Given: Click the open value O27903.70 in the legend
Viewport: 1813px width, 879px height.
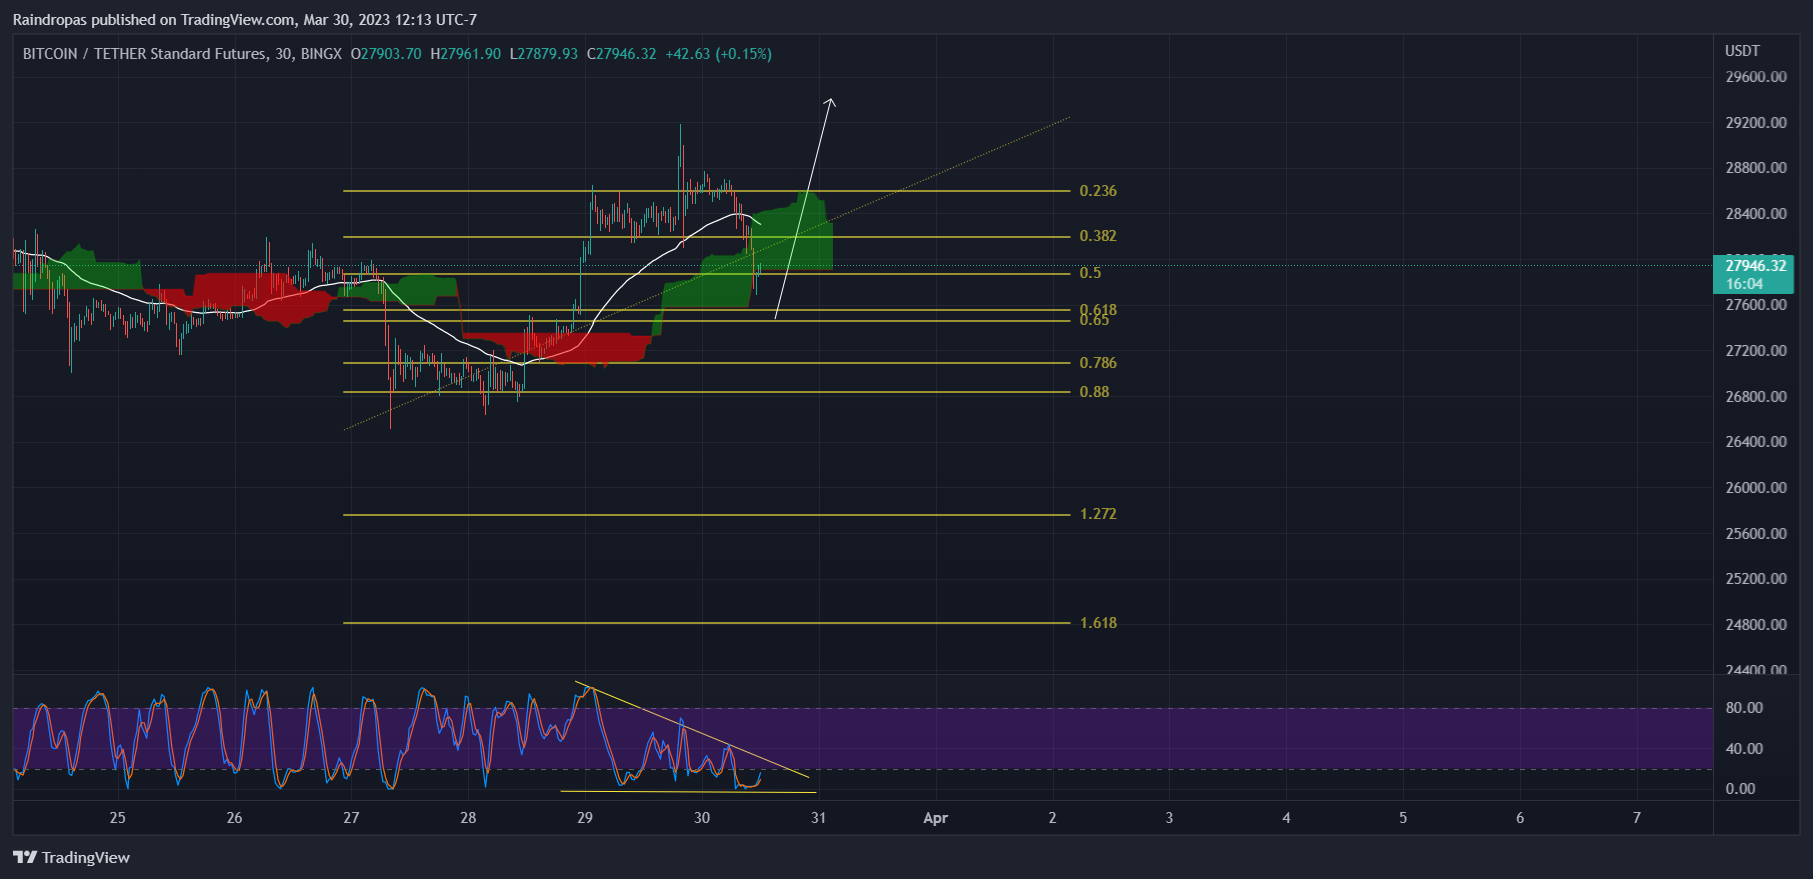Looking at the screenshot, I should point(386,54).
